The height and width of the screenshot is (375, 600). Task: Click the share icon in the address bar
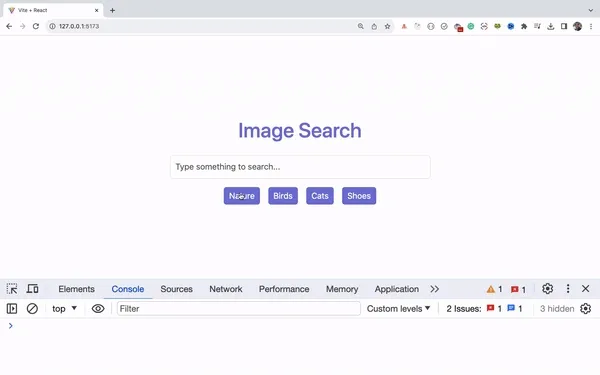point(374,26)
